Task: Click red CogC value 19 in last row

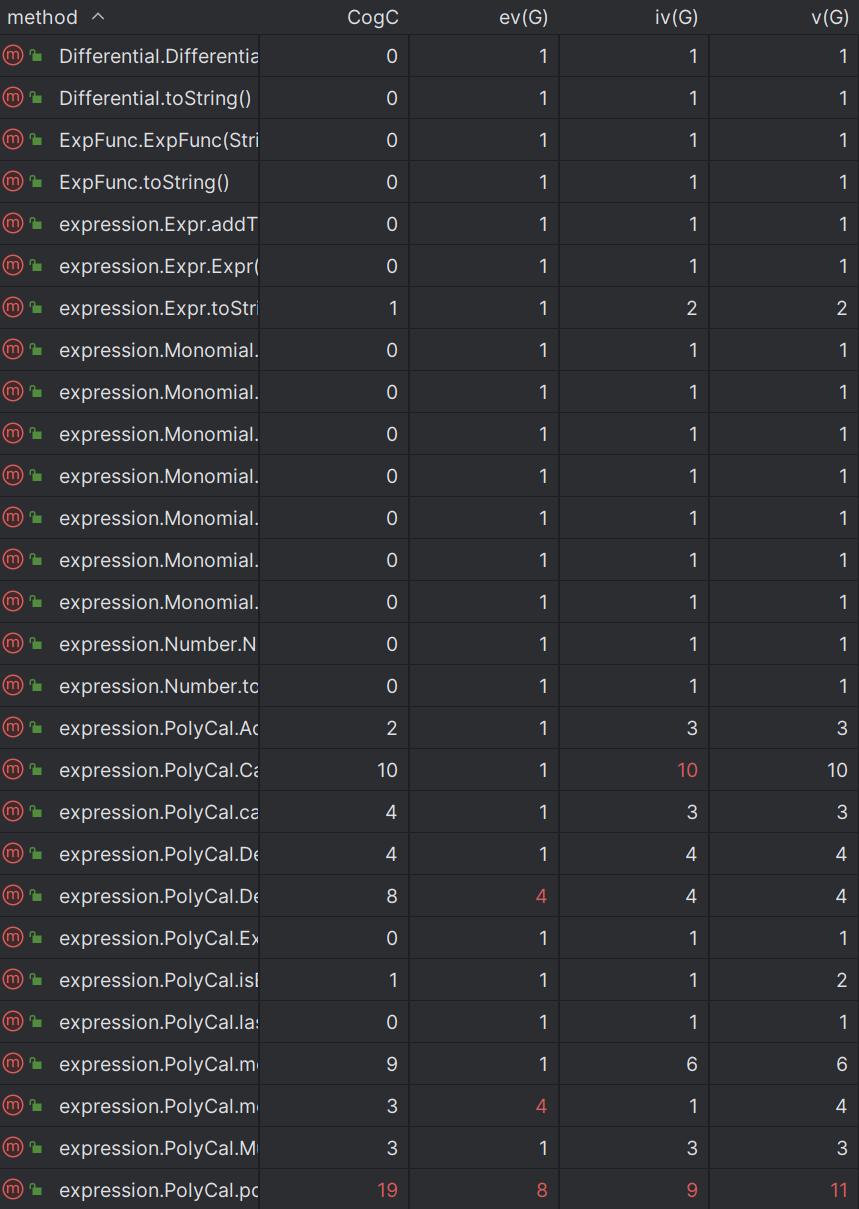Action: click(387, 1190)
